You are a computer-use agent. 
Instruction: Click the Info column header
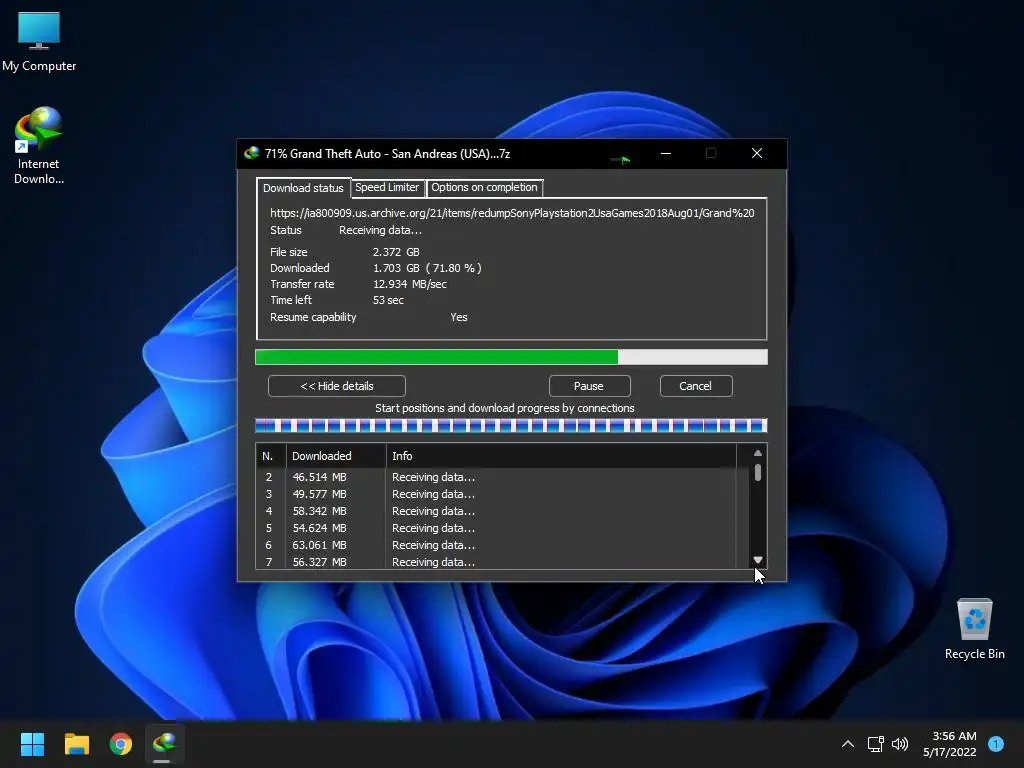pyautogui.click(x=562, y=456)
